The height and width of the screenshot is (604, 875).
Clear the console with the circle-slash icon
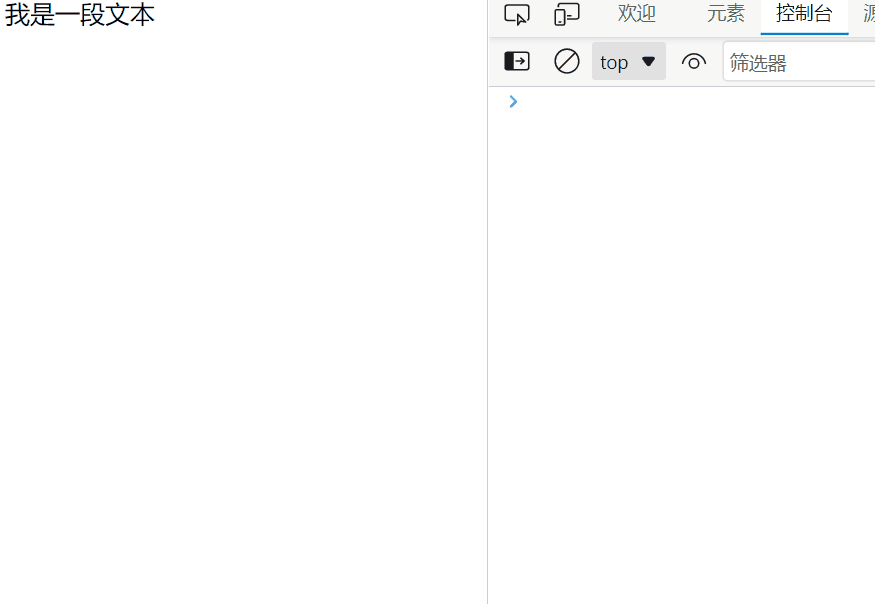pyautogui.click(x=566, y=61)
